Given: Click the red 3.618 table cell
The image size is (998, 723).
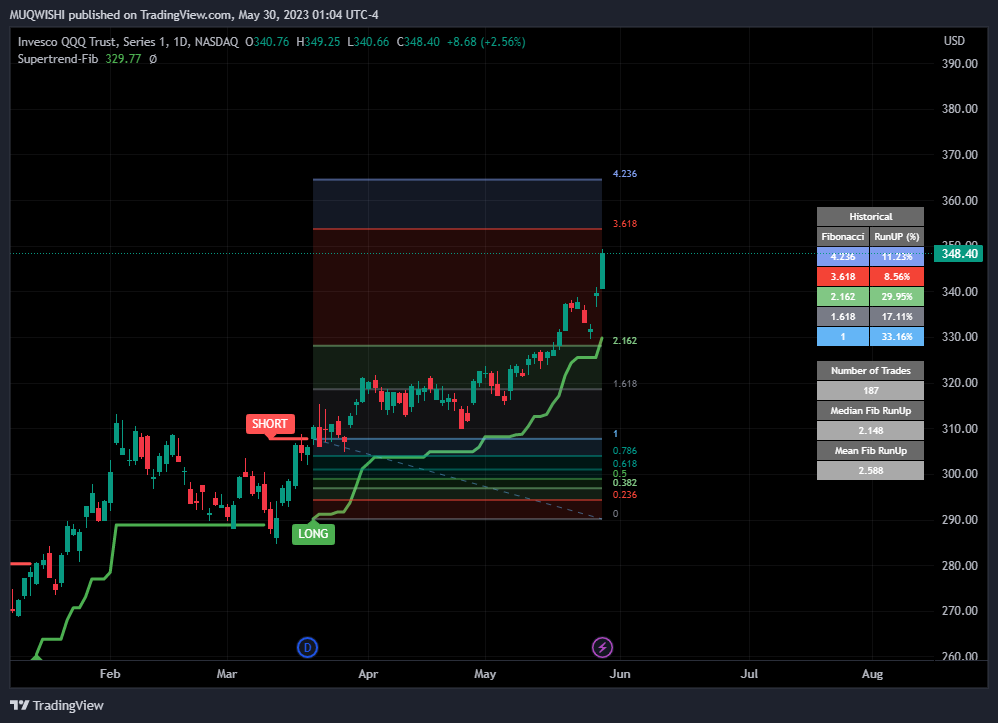Looking at the screenshot, I should point(843,276).
